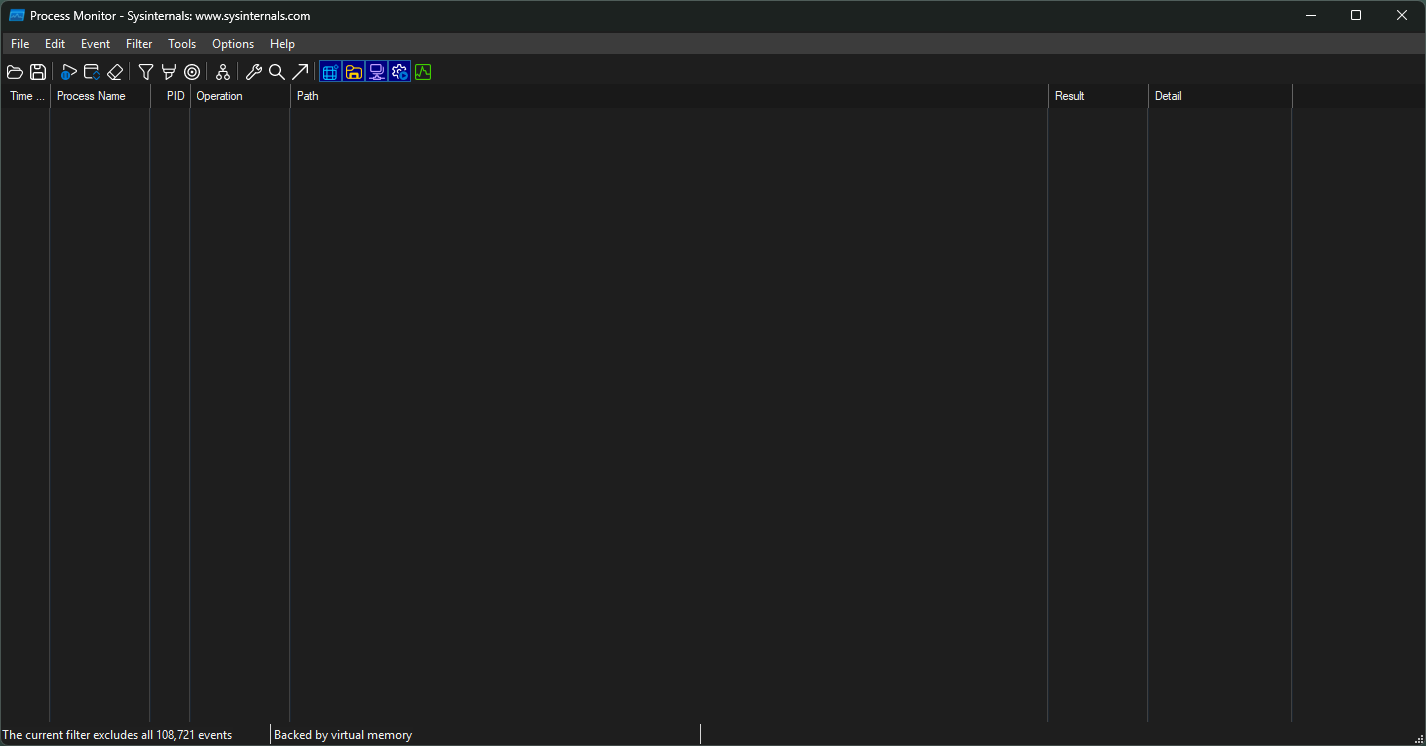Open the Process Tree icon

223,72
